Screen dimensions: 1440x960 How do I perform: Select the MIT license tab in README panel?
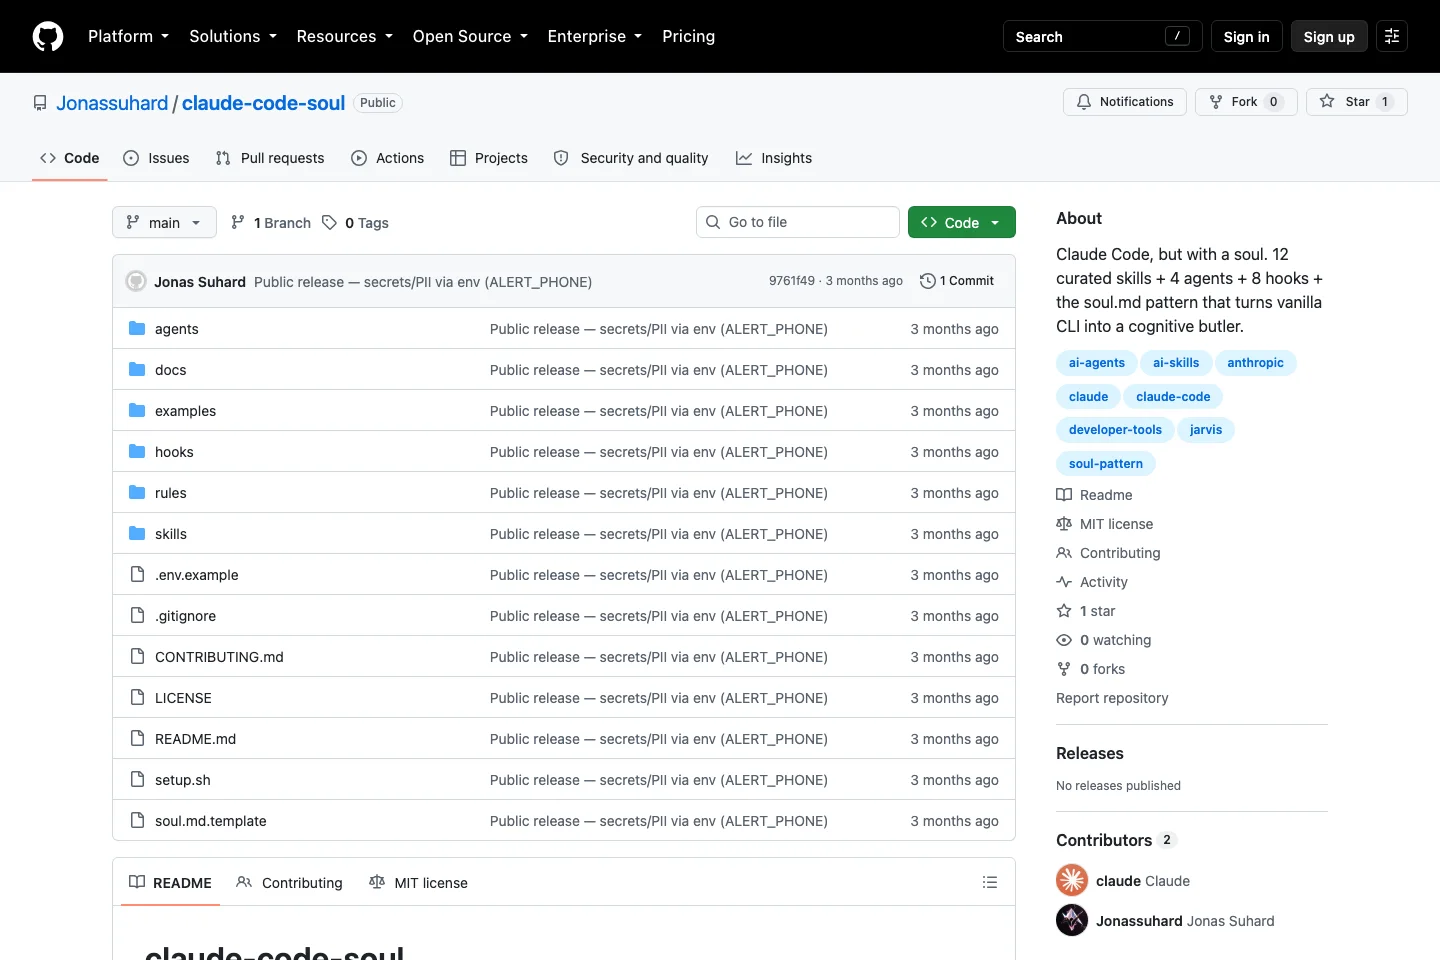(418, 882)
